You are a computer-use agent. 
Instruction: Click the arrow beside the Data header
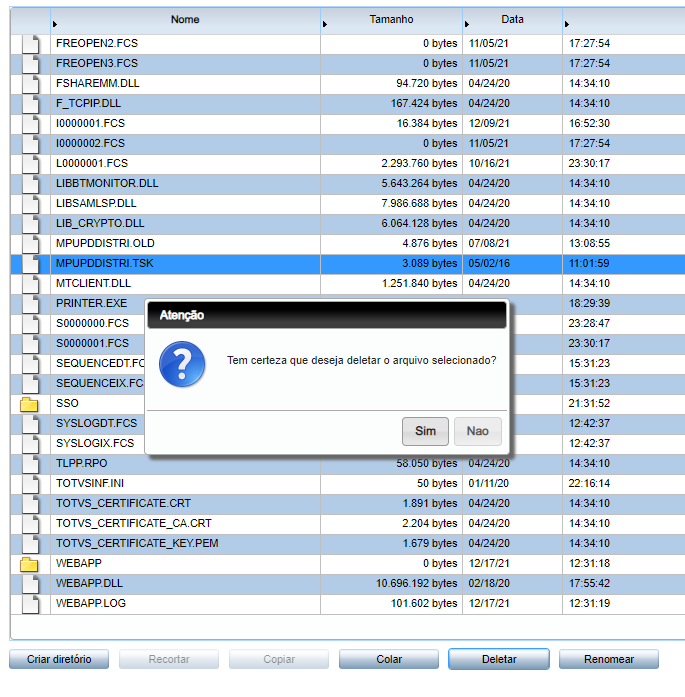tap(466, 24)
